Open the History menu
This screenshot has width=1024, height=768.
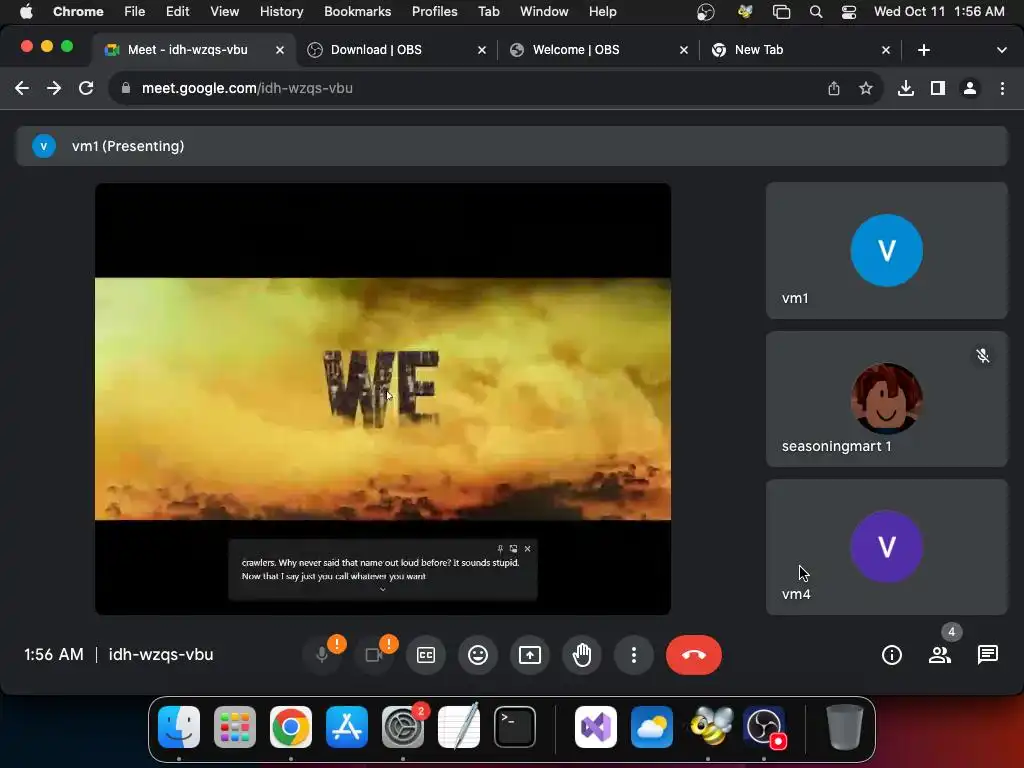(281, 12)
